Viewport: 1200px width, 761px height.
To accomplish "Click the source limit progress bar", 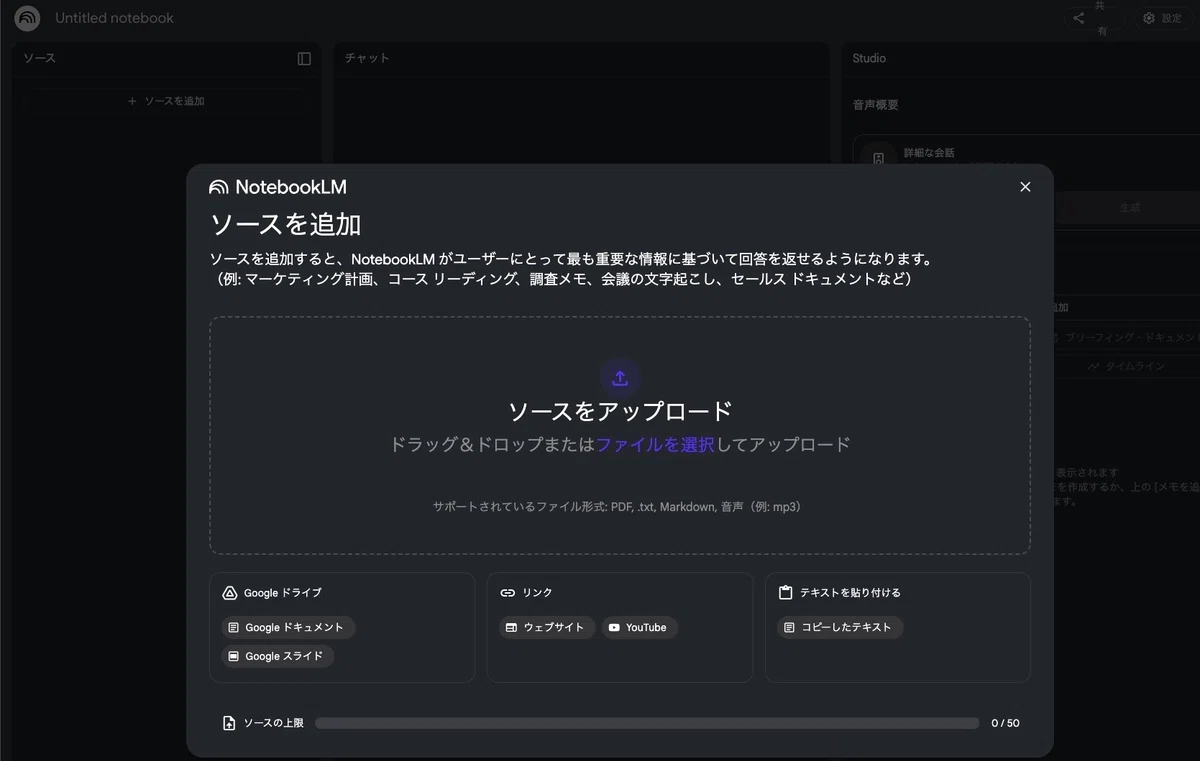I will click(647, 723).
